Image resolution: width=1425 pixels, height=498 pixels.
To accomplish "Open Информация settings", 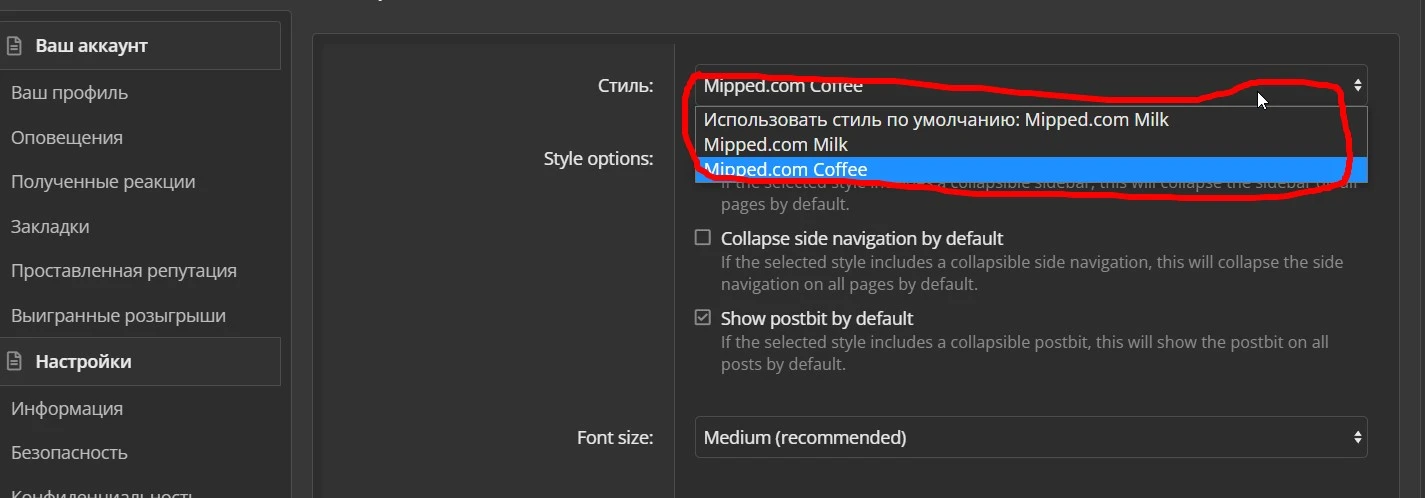I will pyautogui.click(x=67, y=409).
